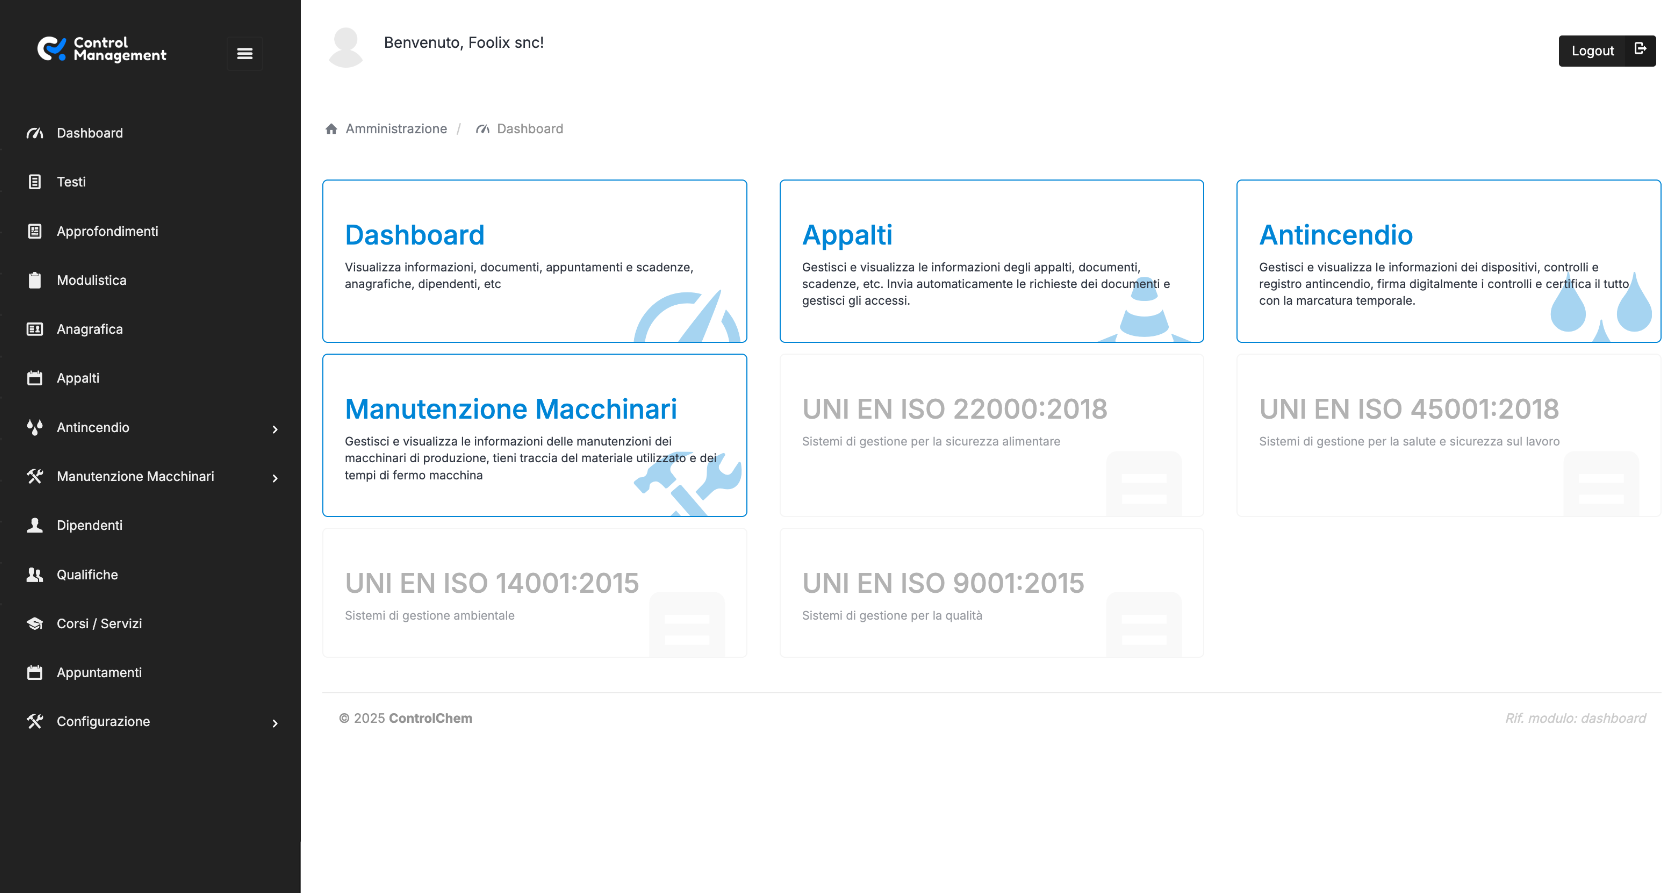1680x893 pixels.
Task: Click the Amministrazione breadcrumb link
Action: pyautogui.click(x=396, y=129)
